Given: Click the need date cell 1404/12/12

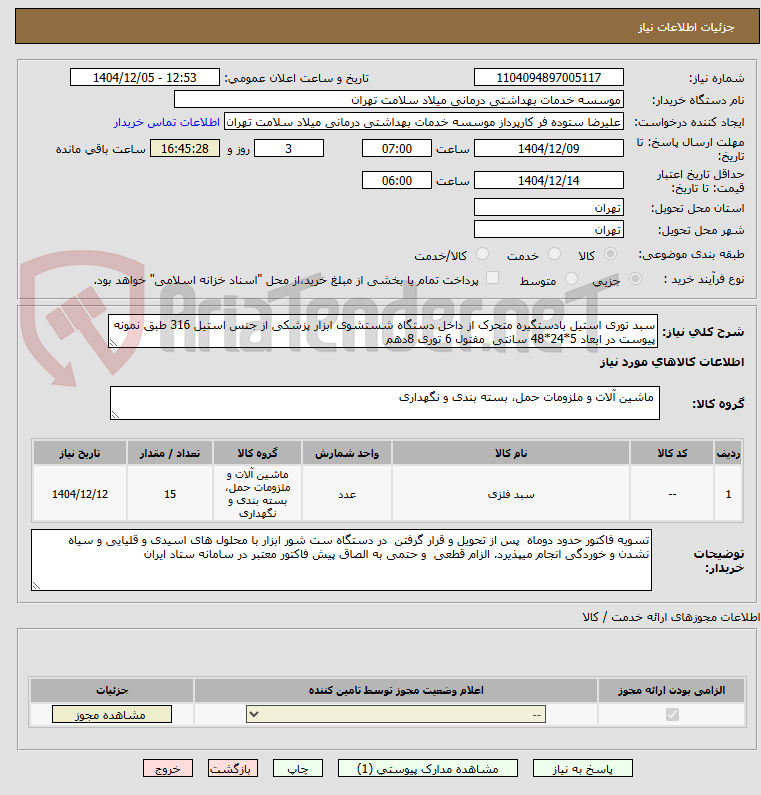Looking at the screenshot, I should pyautogui.click(x=80, y=494).
